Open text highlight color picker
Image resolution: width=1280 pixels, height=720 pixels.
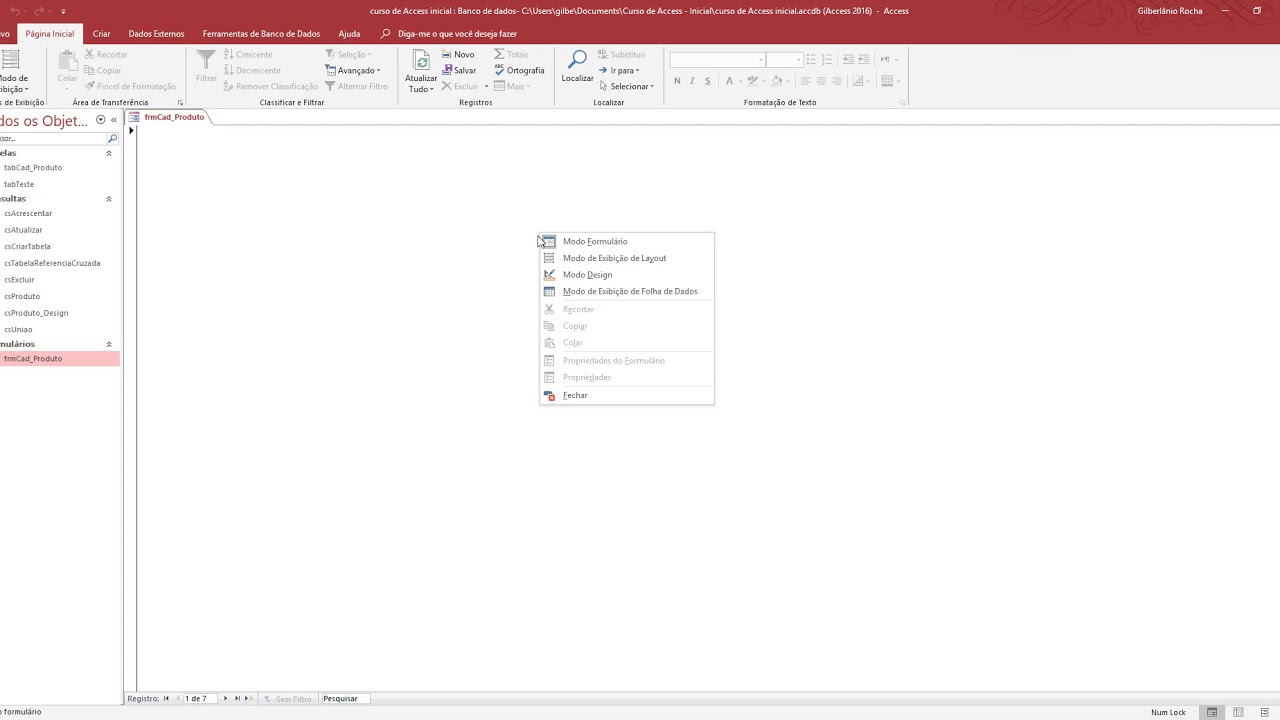(757, 81)
